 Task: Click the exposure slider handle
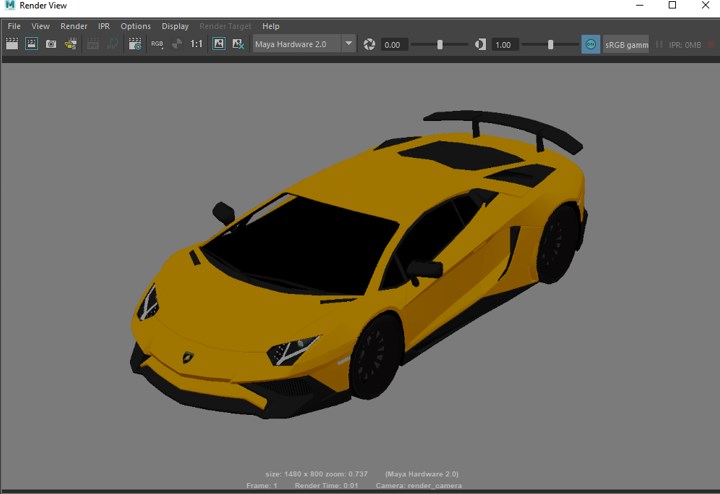point(440,45)
